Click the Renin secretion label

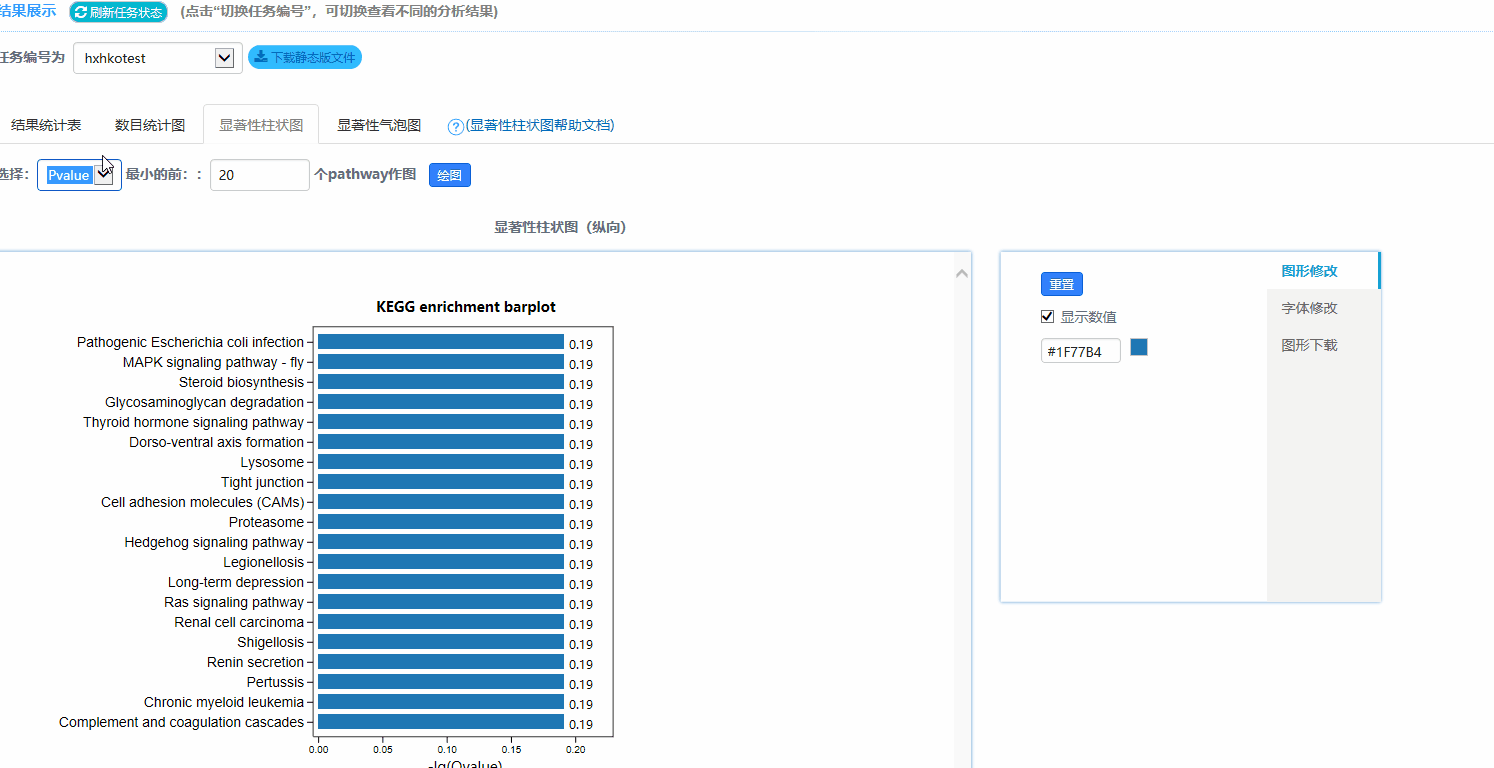pyautogui.click(x=255, y=662)
